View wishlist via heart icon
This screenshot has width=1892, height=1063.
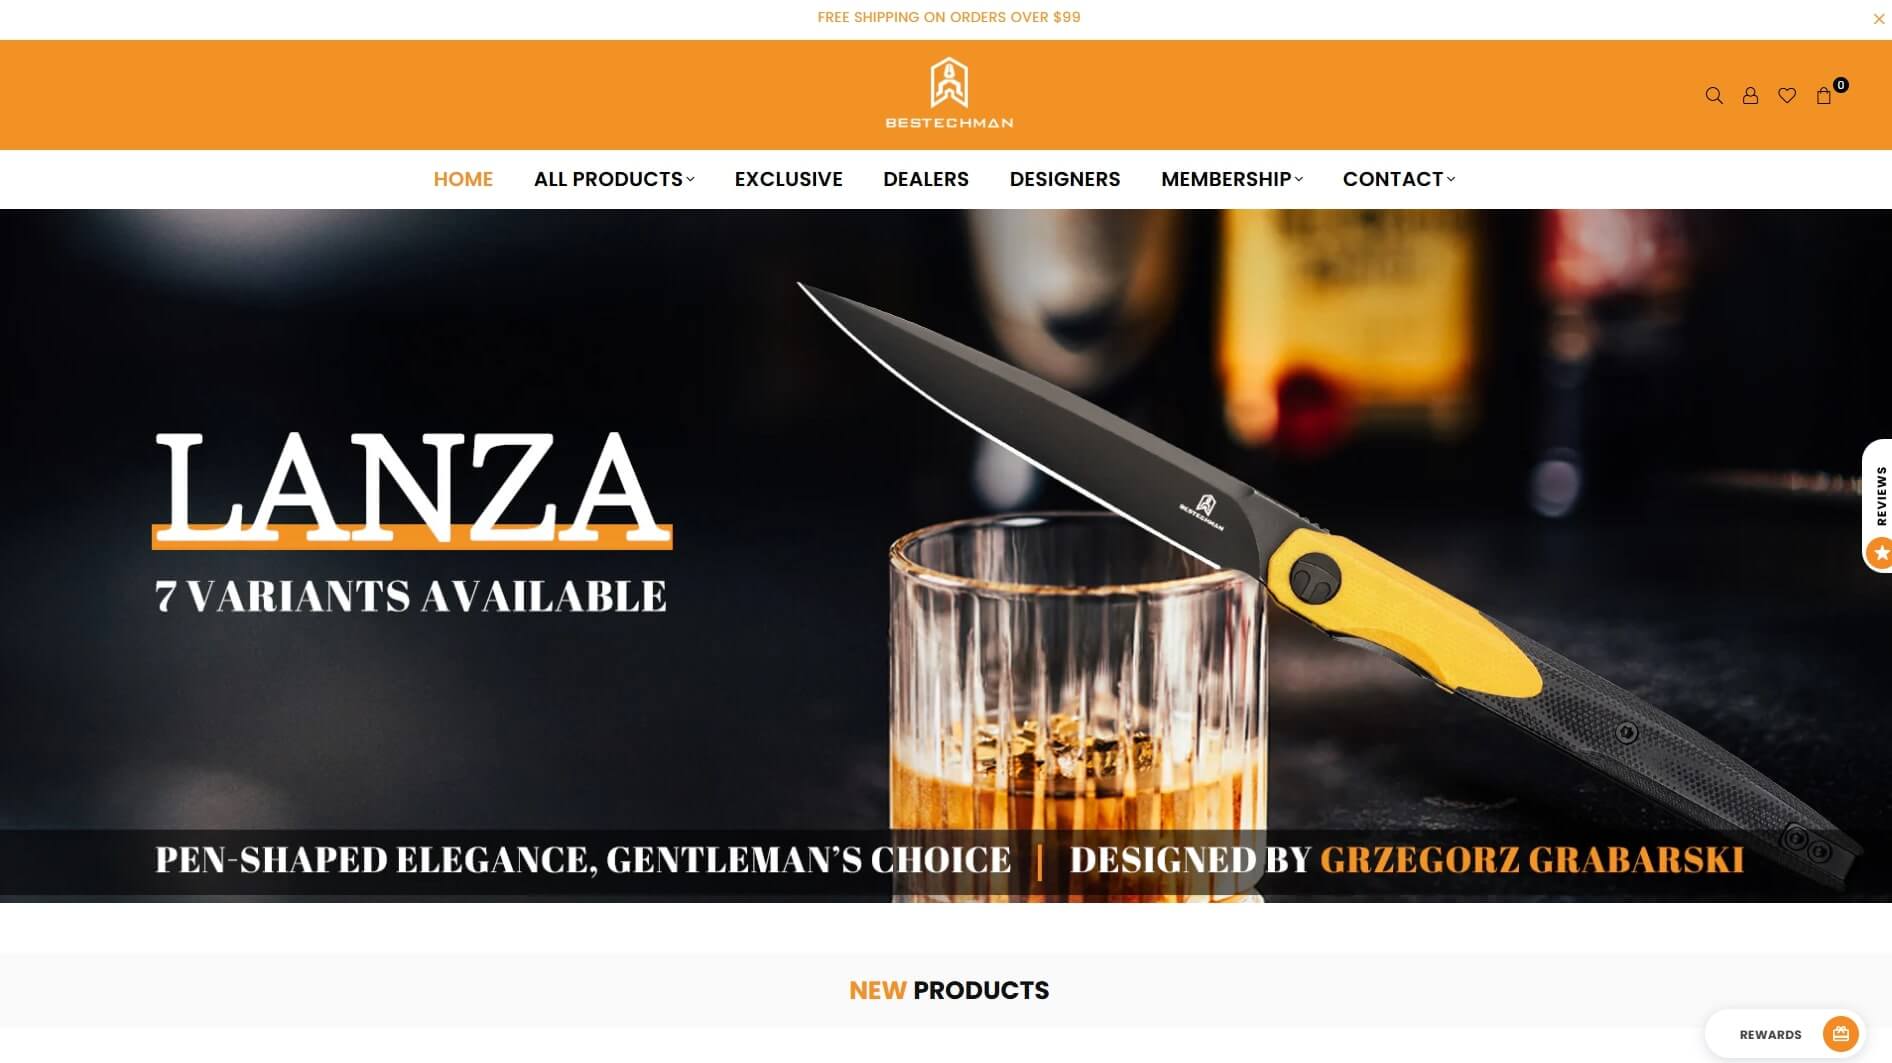click(x=1787, y=96)
